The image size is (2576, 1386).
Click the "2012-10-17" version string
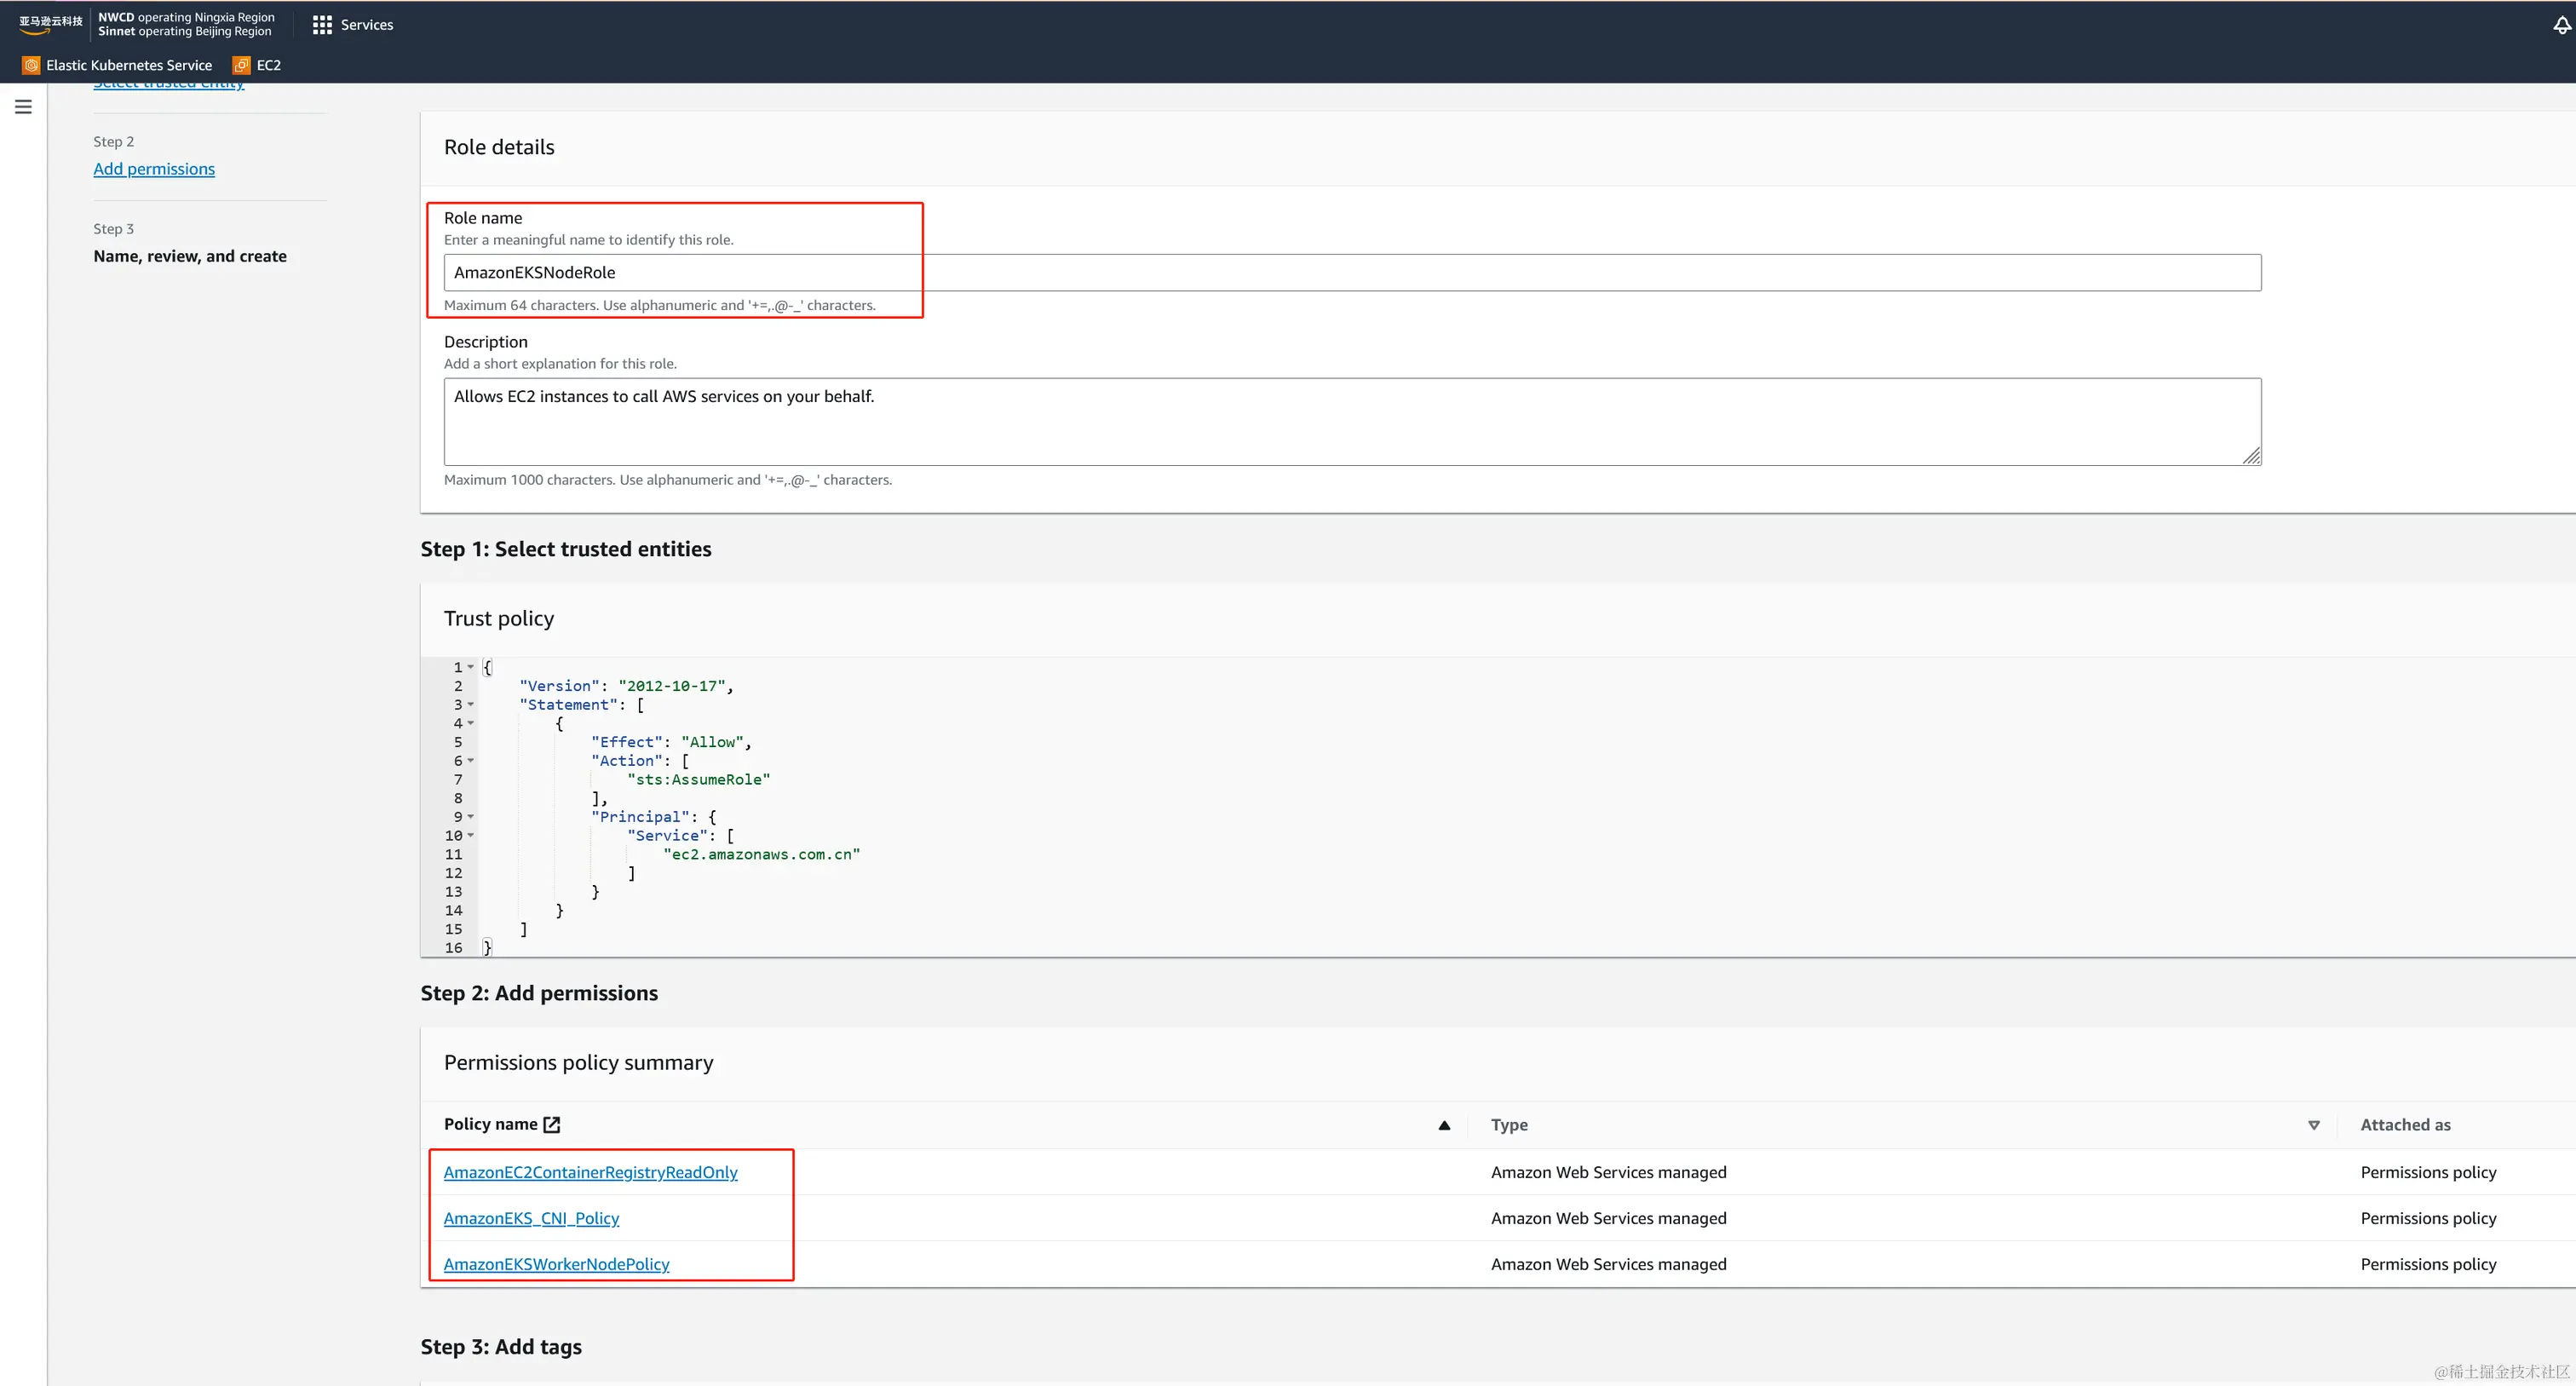(671, 686)
